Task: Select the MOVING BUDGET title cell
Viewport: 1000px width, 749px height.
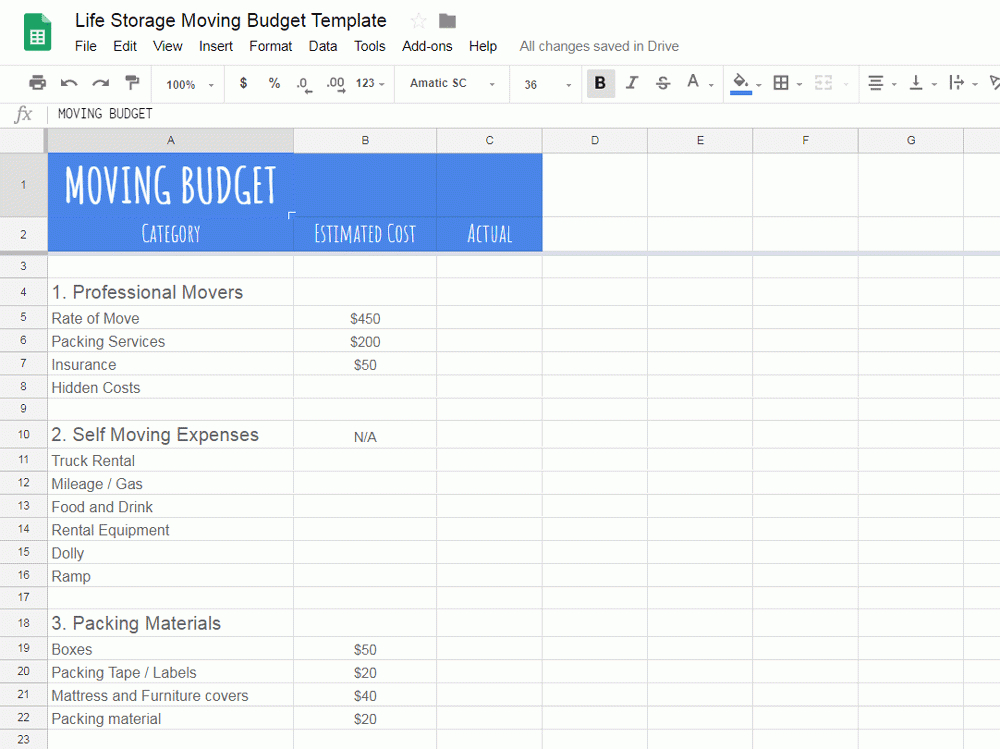Action: click(x=171, y=185)
